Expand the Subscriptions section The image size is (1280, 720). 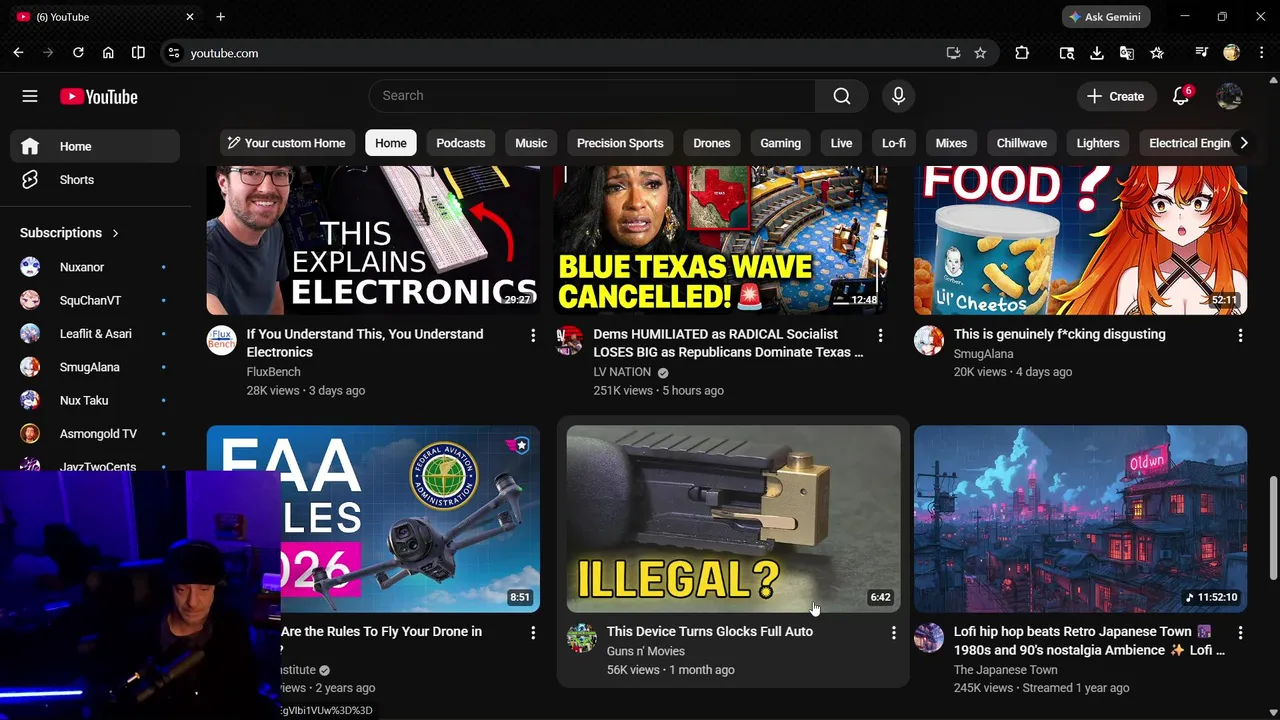[x=70, y=233]
